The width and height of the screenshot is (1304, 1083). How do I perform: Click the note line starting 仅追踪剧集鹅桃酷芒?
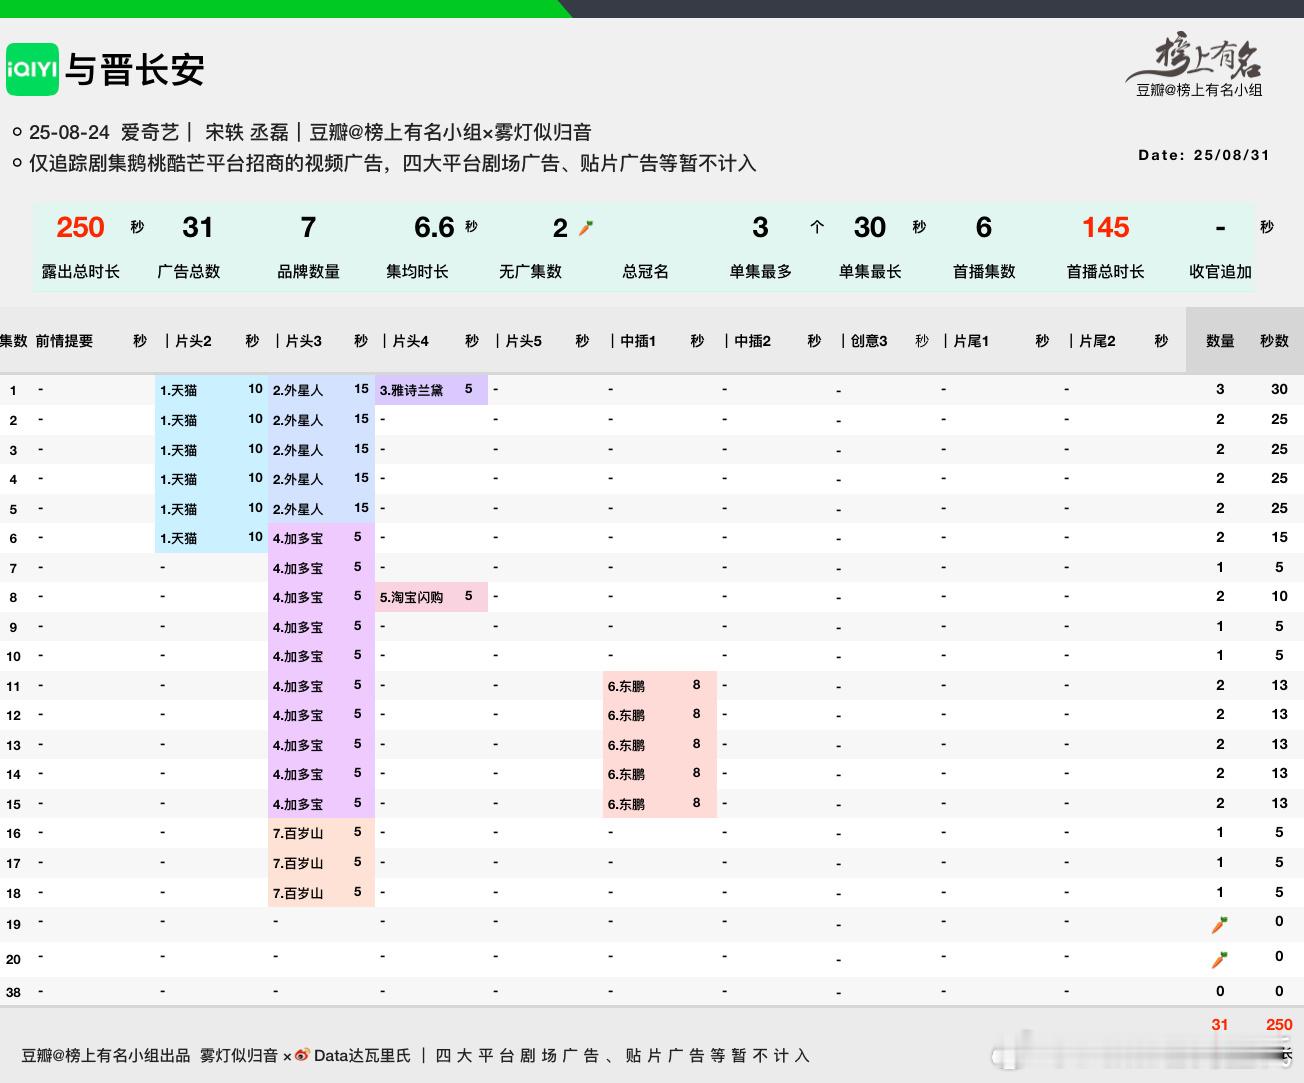tap(392, 163)
